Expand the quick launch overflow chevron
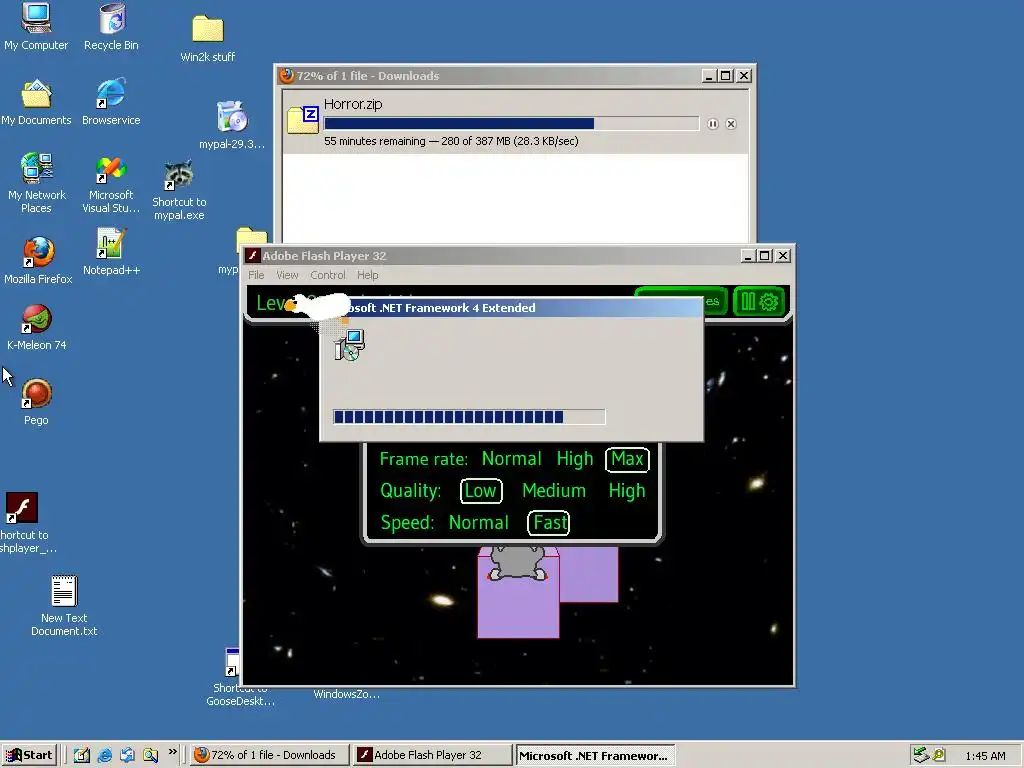 click(x=172, y=752)
